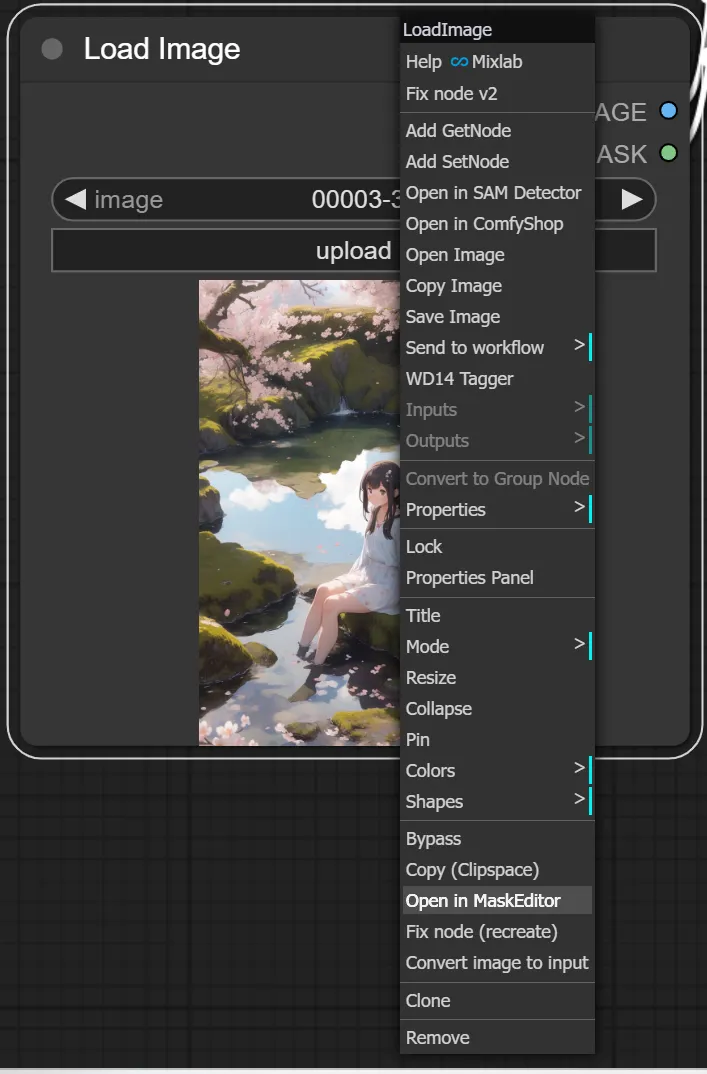Click Convert to Group Node
The image size is (707, 1074).
497,479
